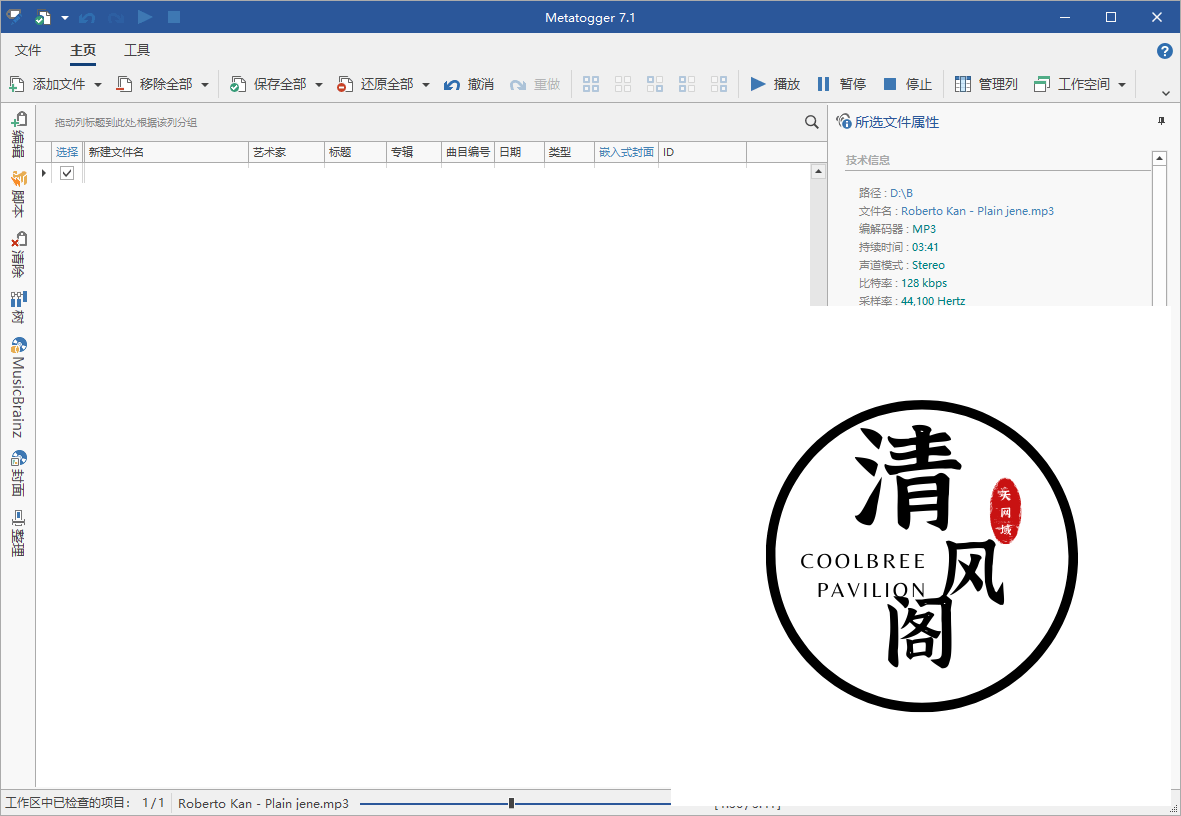This screenshot has width=1181, height=816.
Task: Open the quick access toolbar customize arrow
Action: click(x=65, y=18)
